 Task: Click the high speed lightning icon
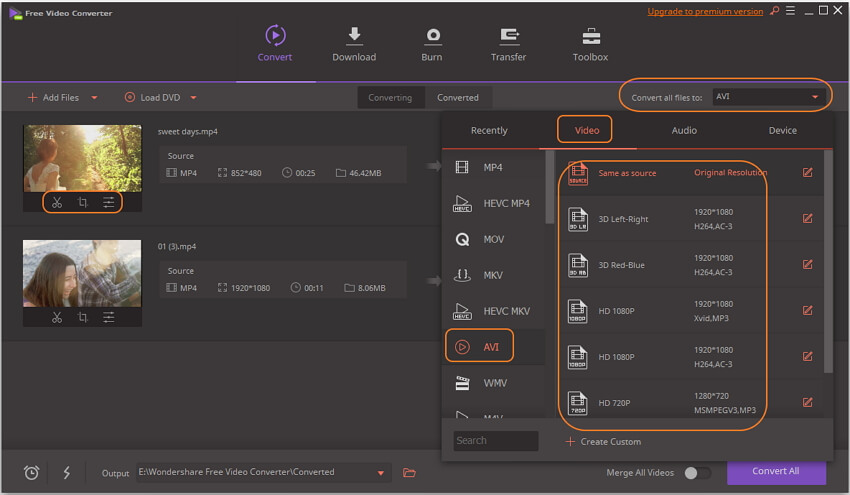tap(67, 473)
